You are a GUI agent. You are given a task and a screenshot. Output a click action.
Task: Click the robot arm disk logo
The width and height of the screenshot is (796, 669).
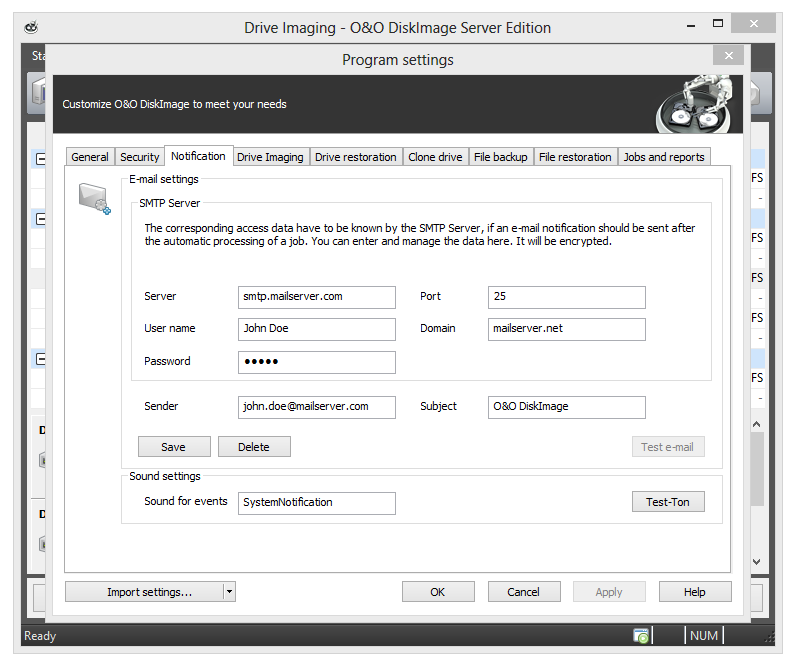pyautogui.click(x=695, y=104)
